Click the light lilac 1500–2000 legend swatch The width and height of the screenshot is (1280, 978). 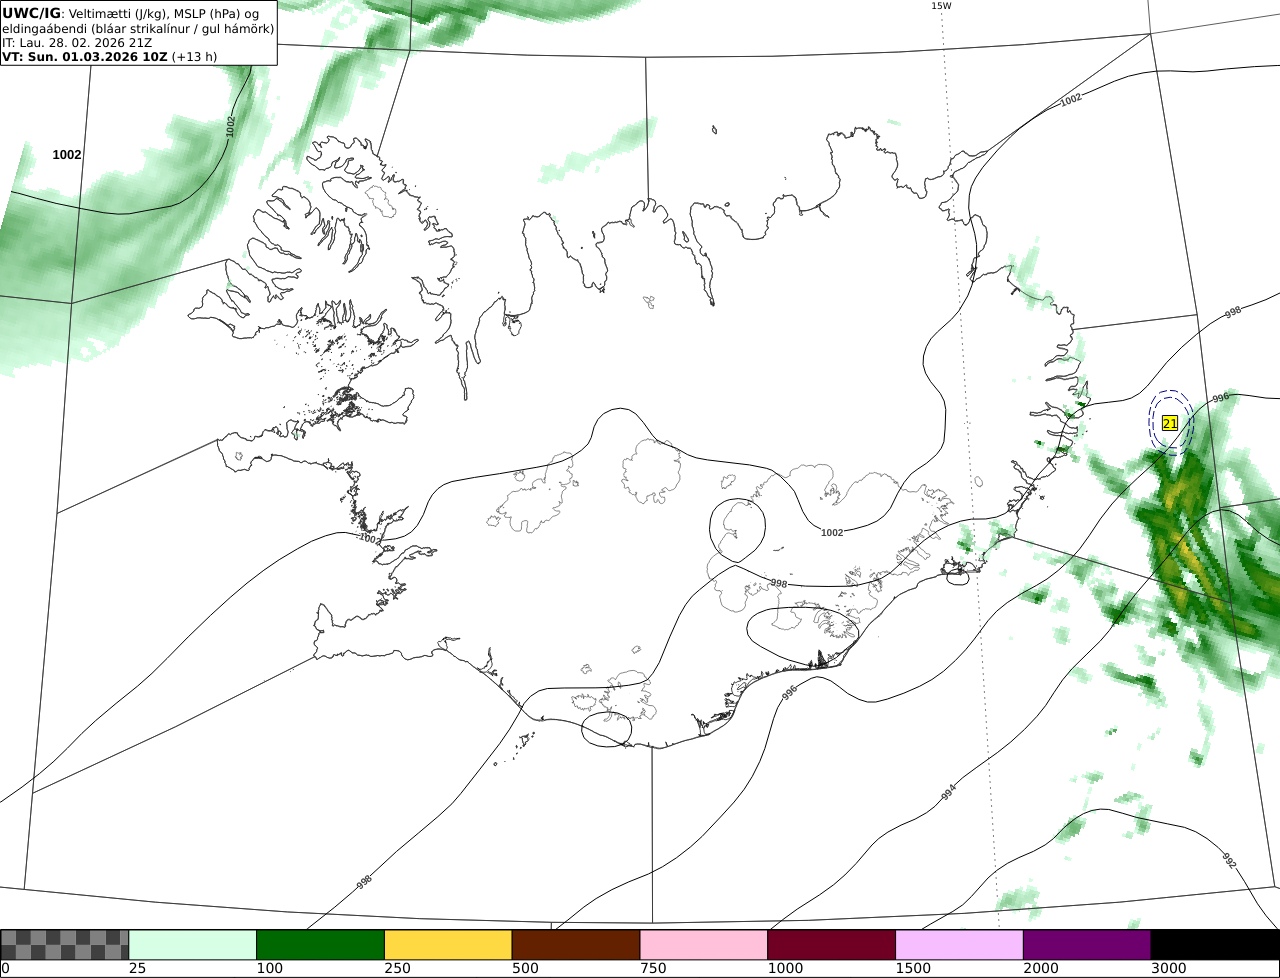tap(959, 945)
